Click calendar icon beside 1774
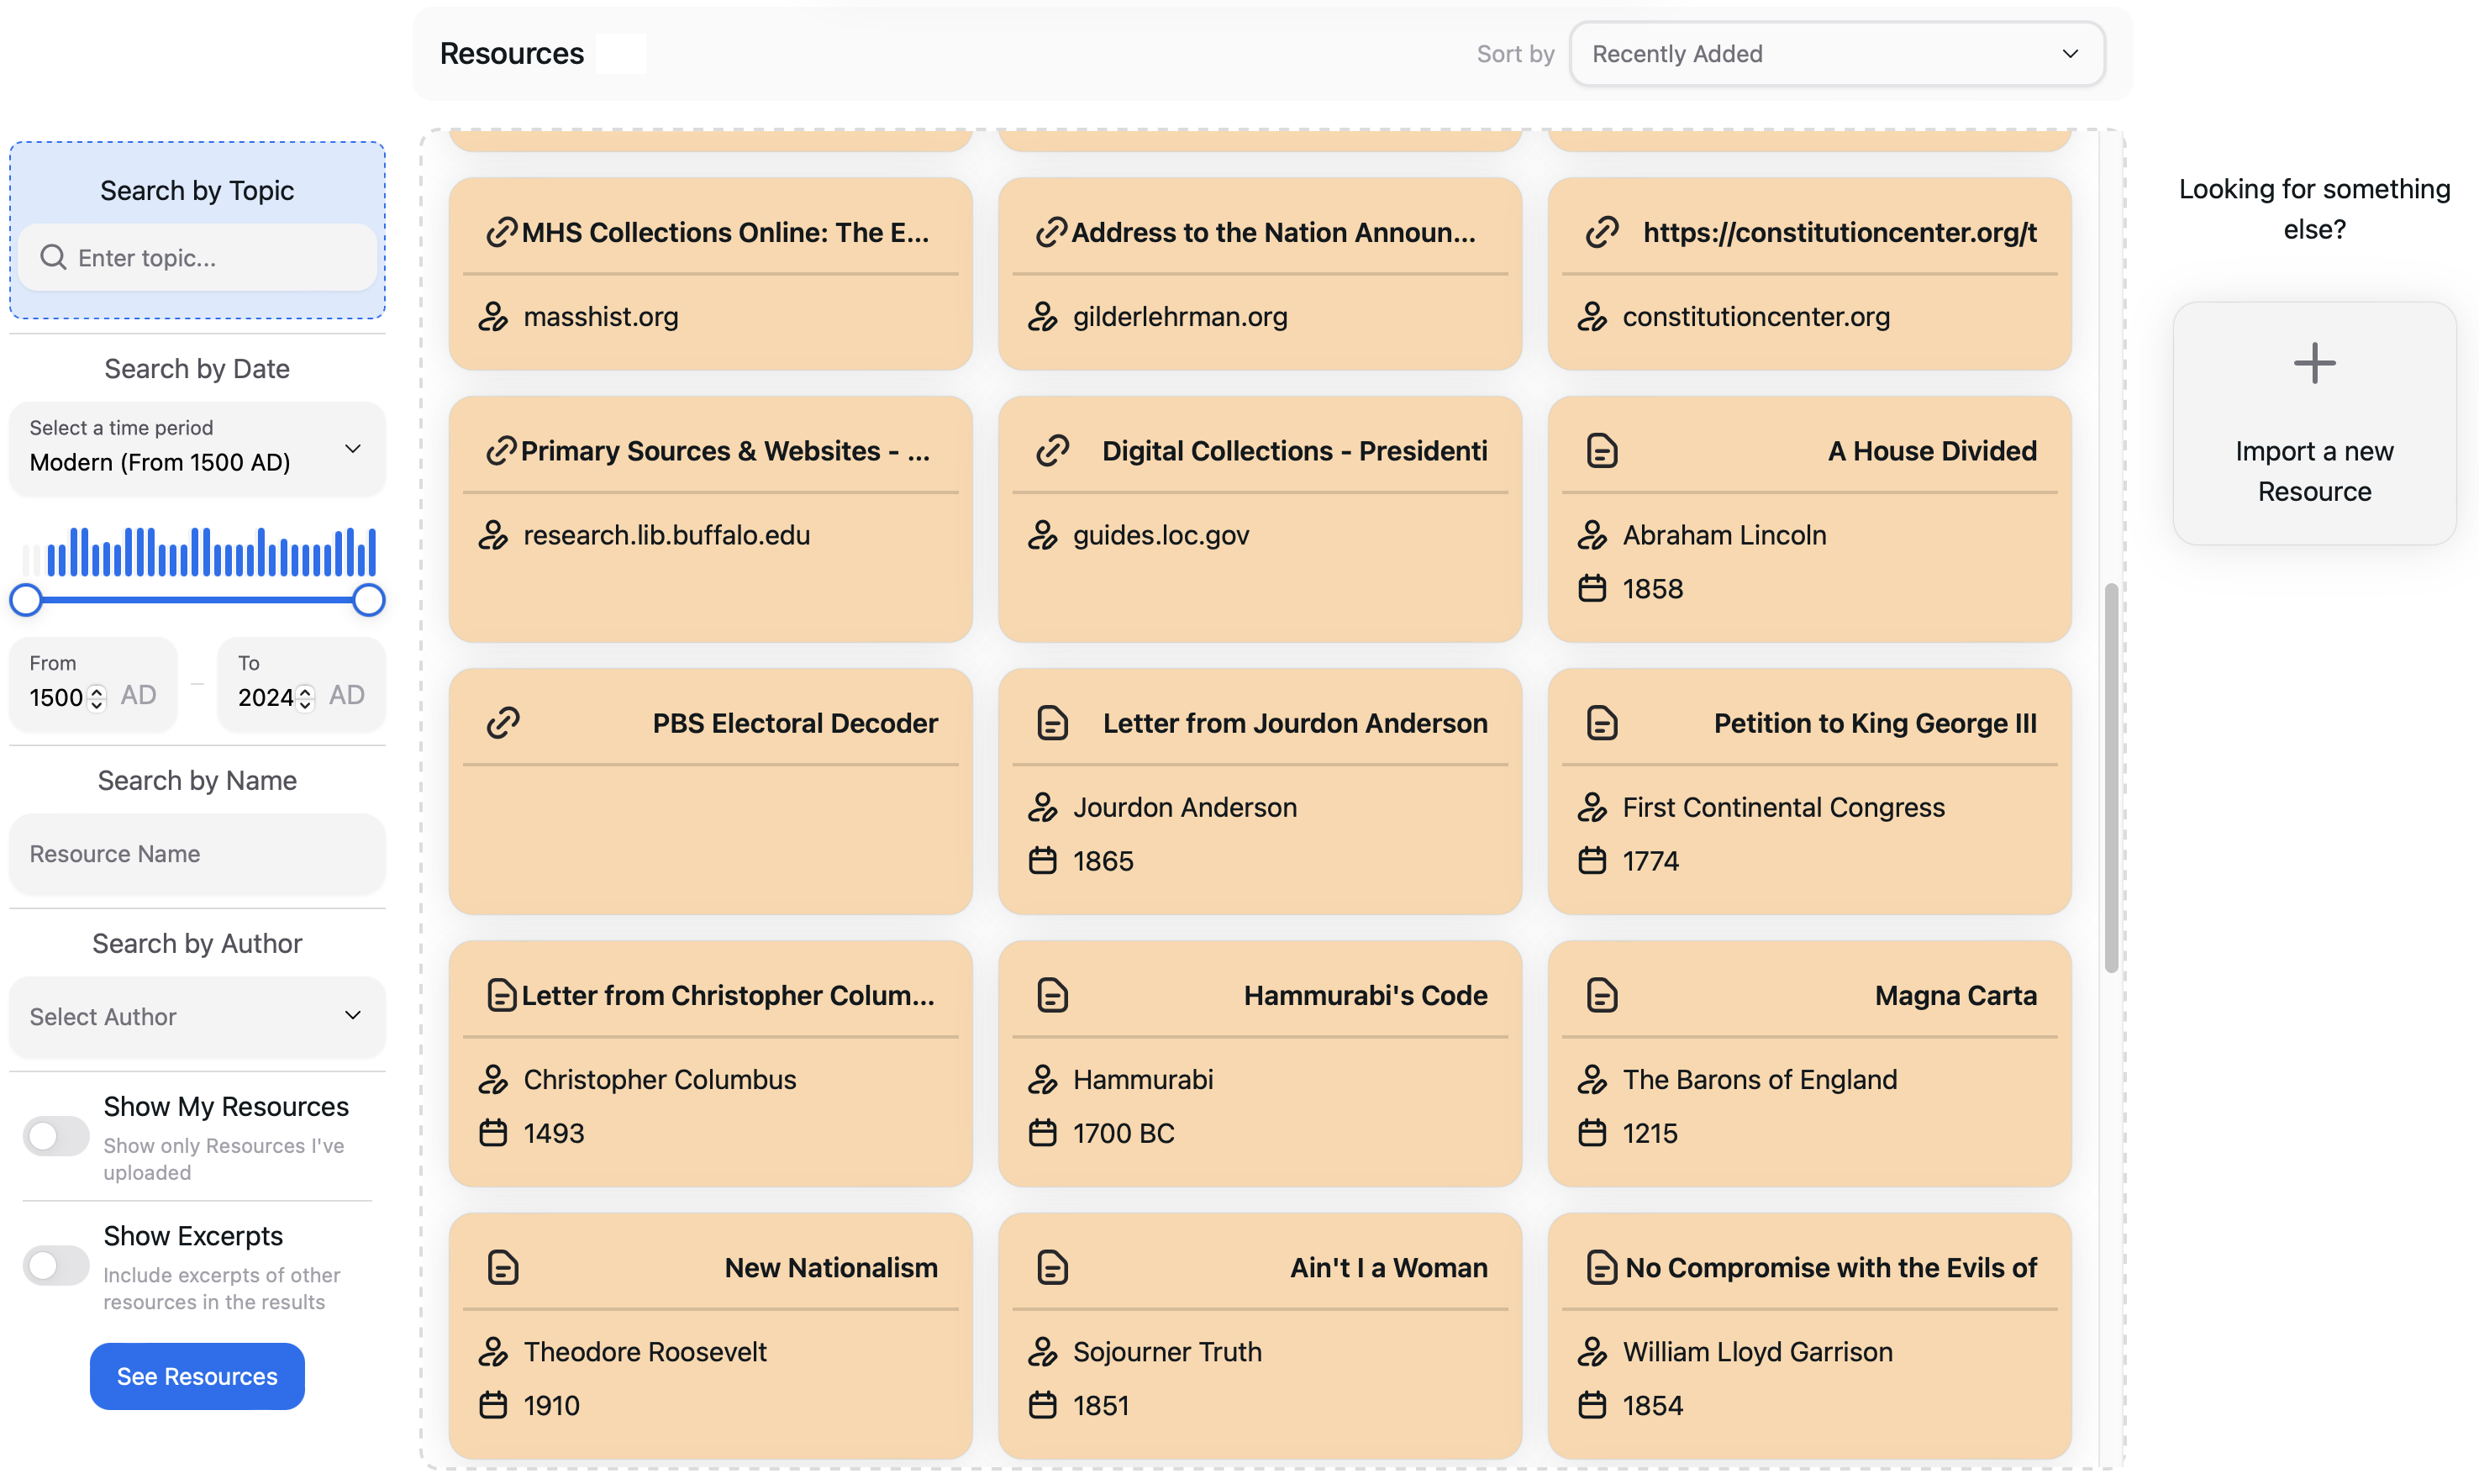The image size is (2479, 1484). 1591,860
